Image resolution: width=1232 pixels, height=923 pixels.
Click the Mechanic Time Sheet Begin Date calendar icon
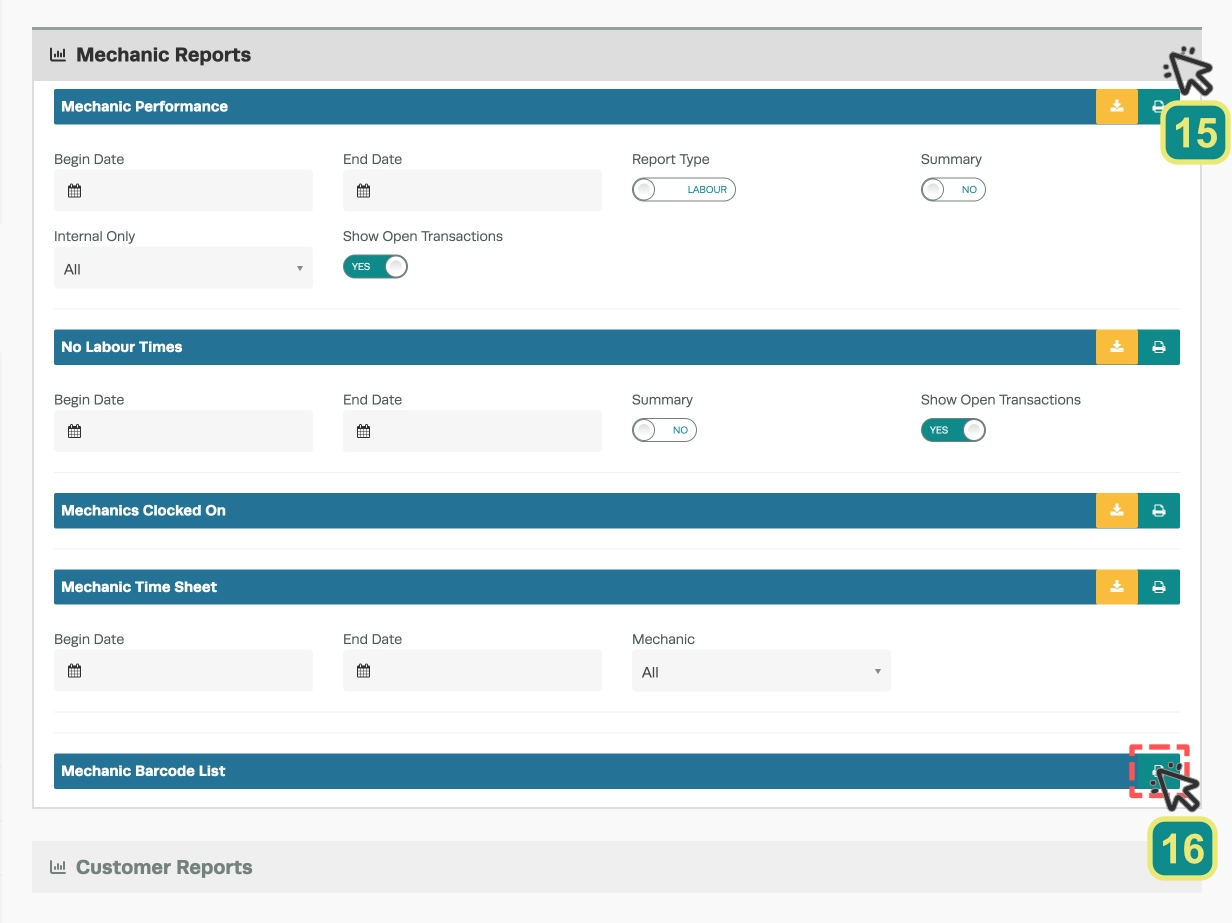click(x=74, y=671)
